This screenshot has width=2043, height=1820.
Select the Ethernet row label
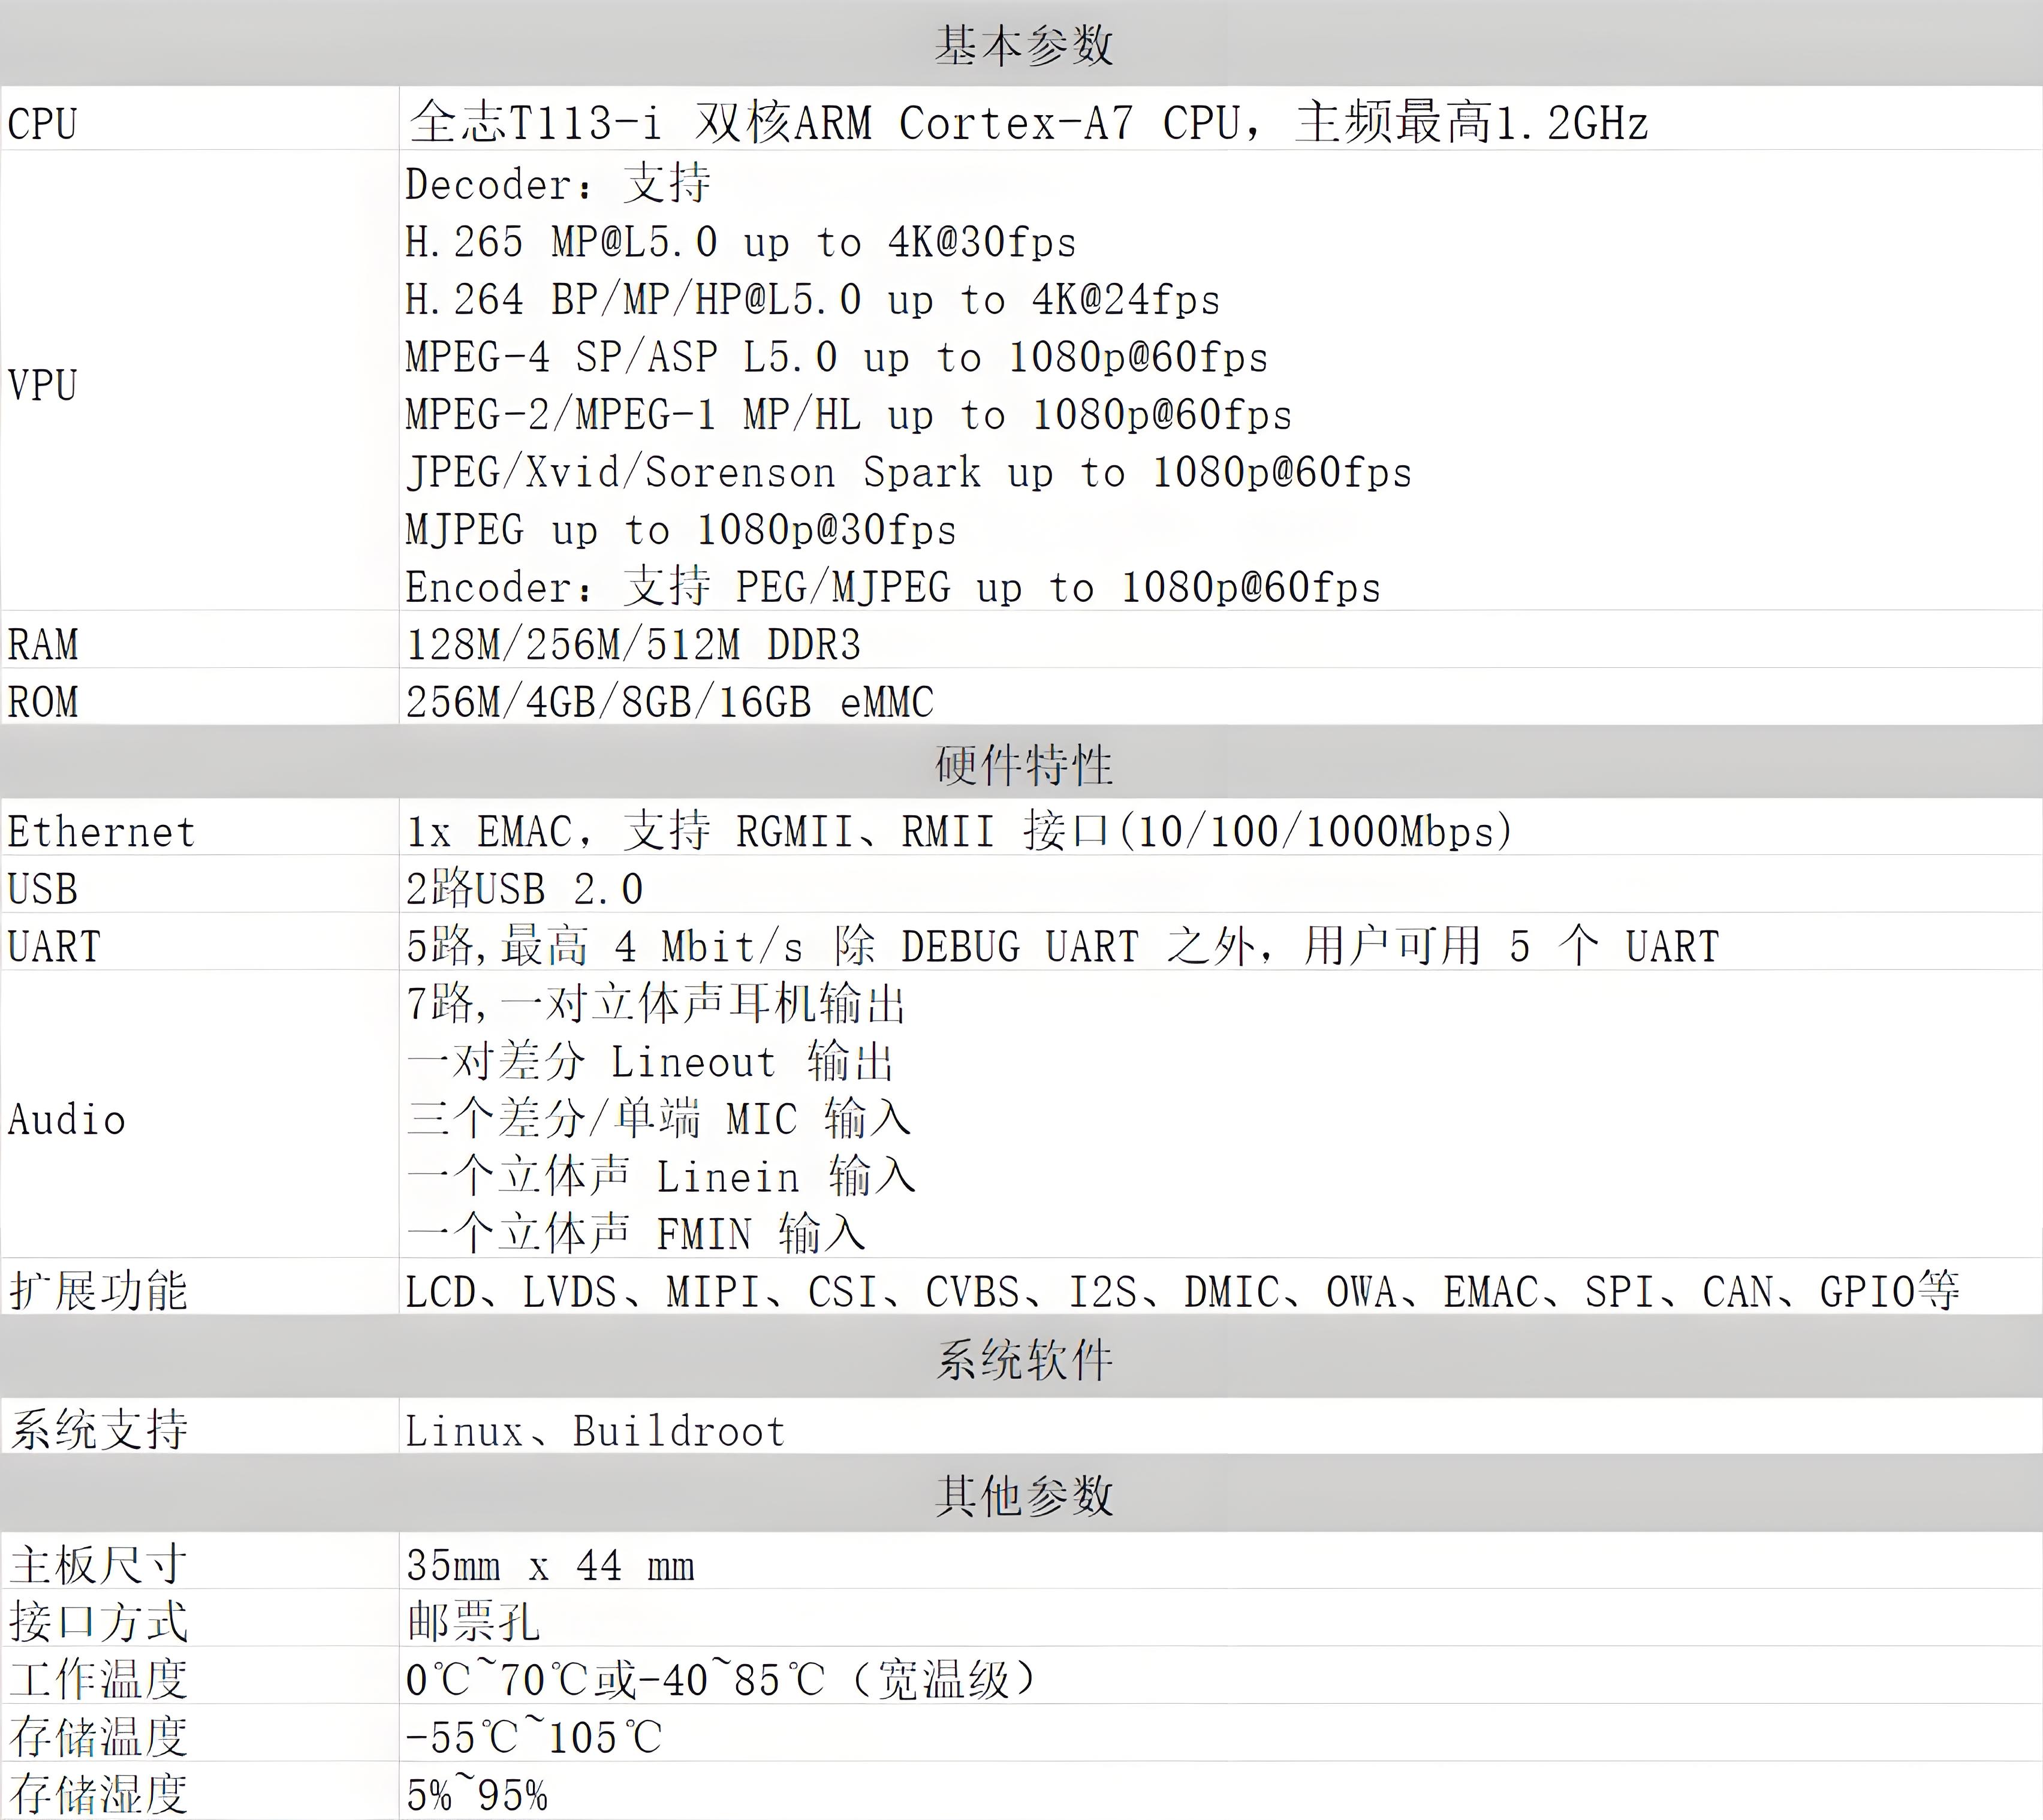(101, 832)
